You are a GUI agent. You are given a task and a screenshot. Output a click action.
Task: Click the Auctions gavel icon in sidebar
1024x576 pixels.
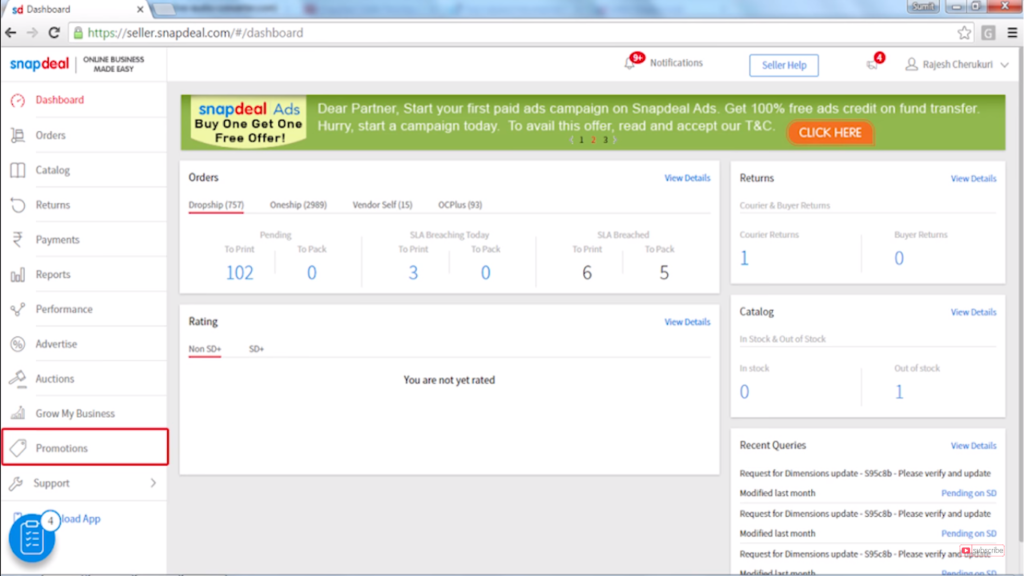(18, 379)
